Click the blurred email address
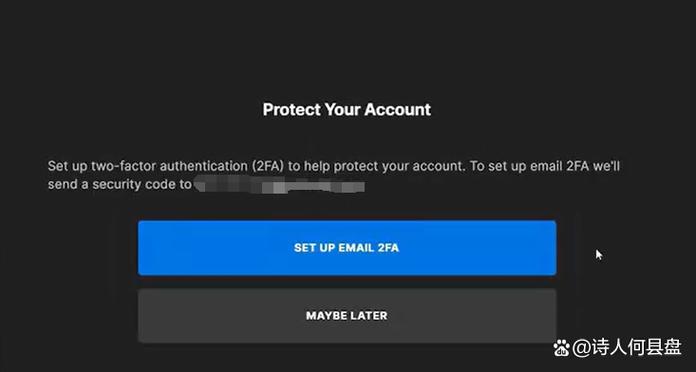The width and height of the screenshot is (696, 372). (x=280, y=184)
